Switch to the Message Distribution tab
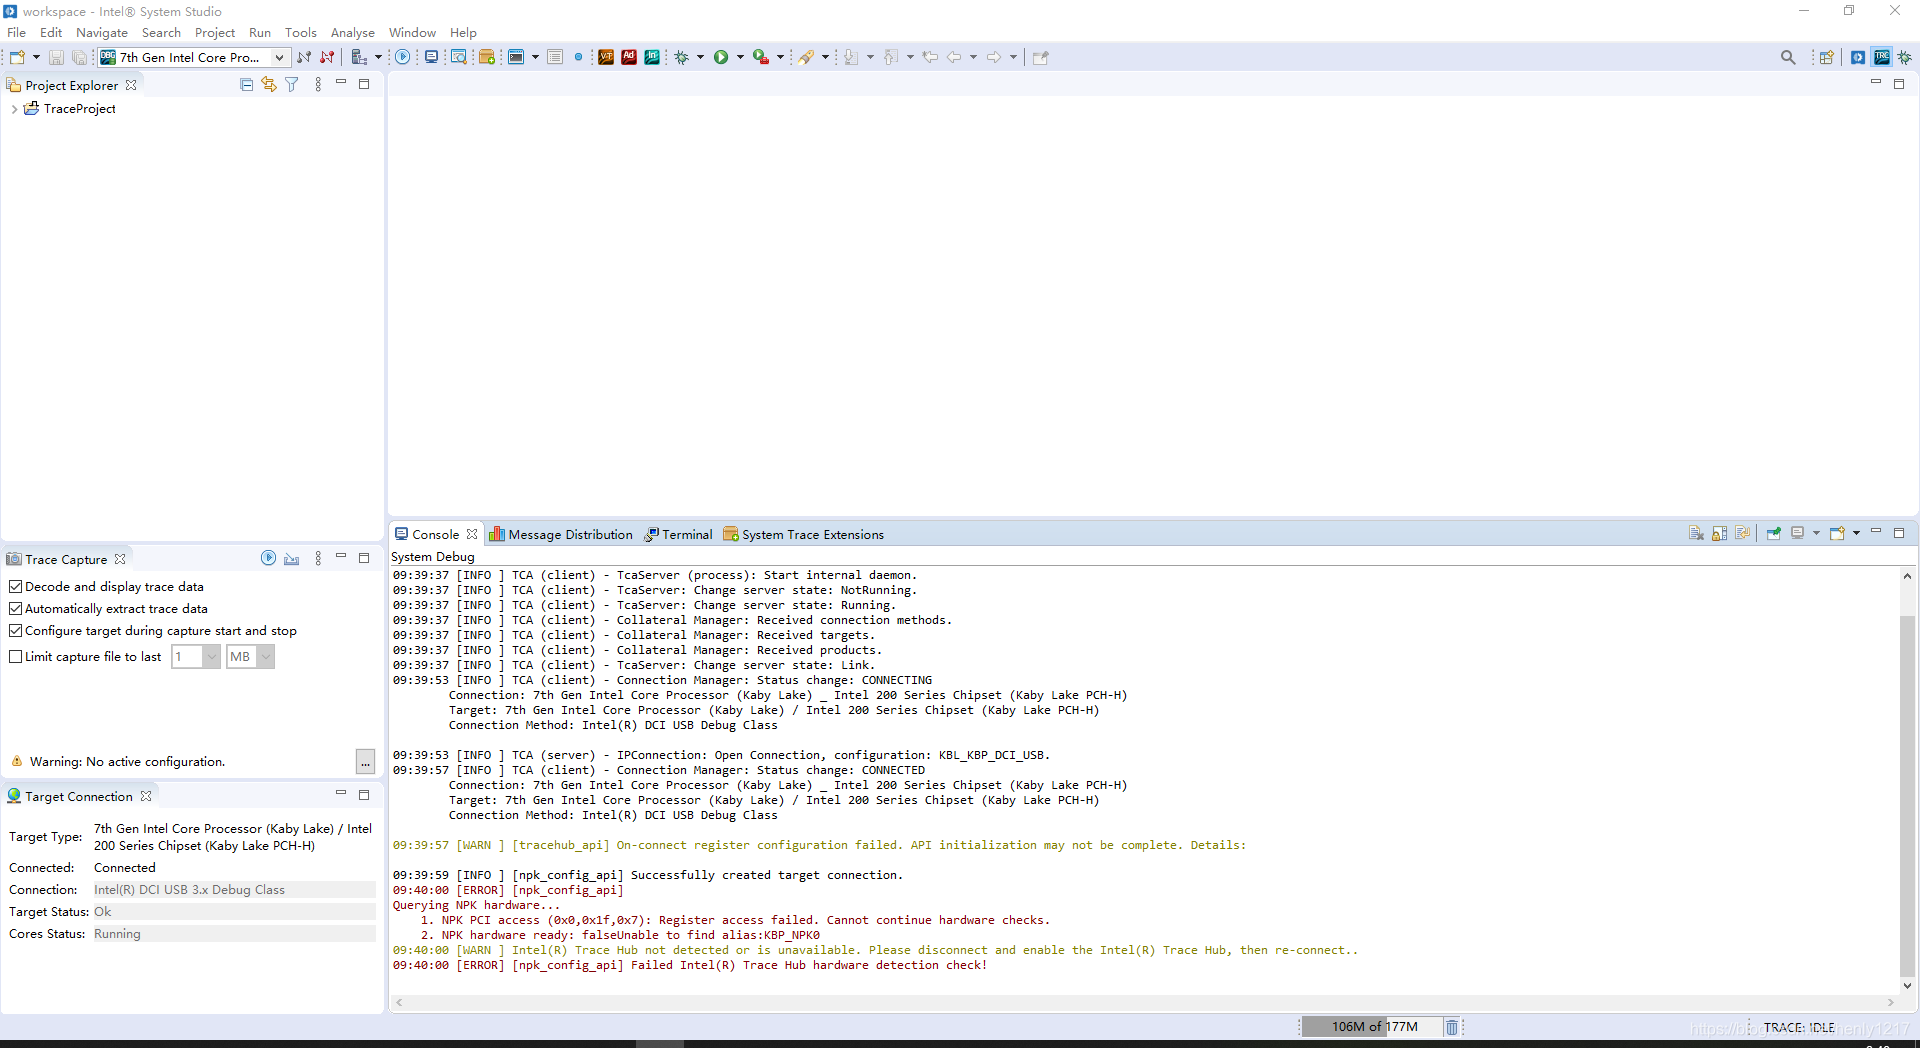1920x1048 pixels. (562, 535)
